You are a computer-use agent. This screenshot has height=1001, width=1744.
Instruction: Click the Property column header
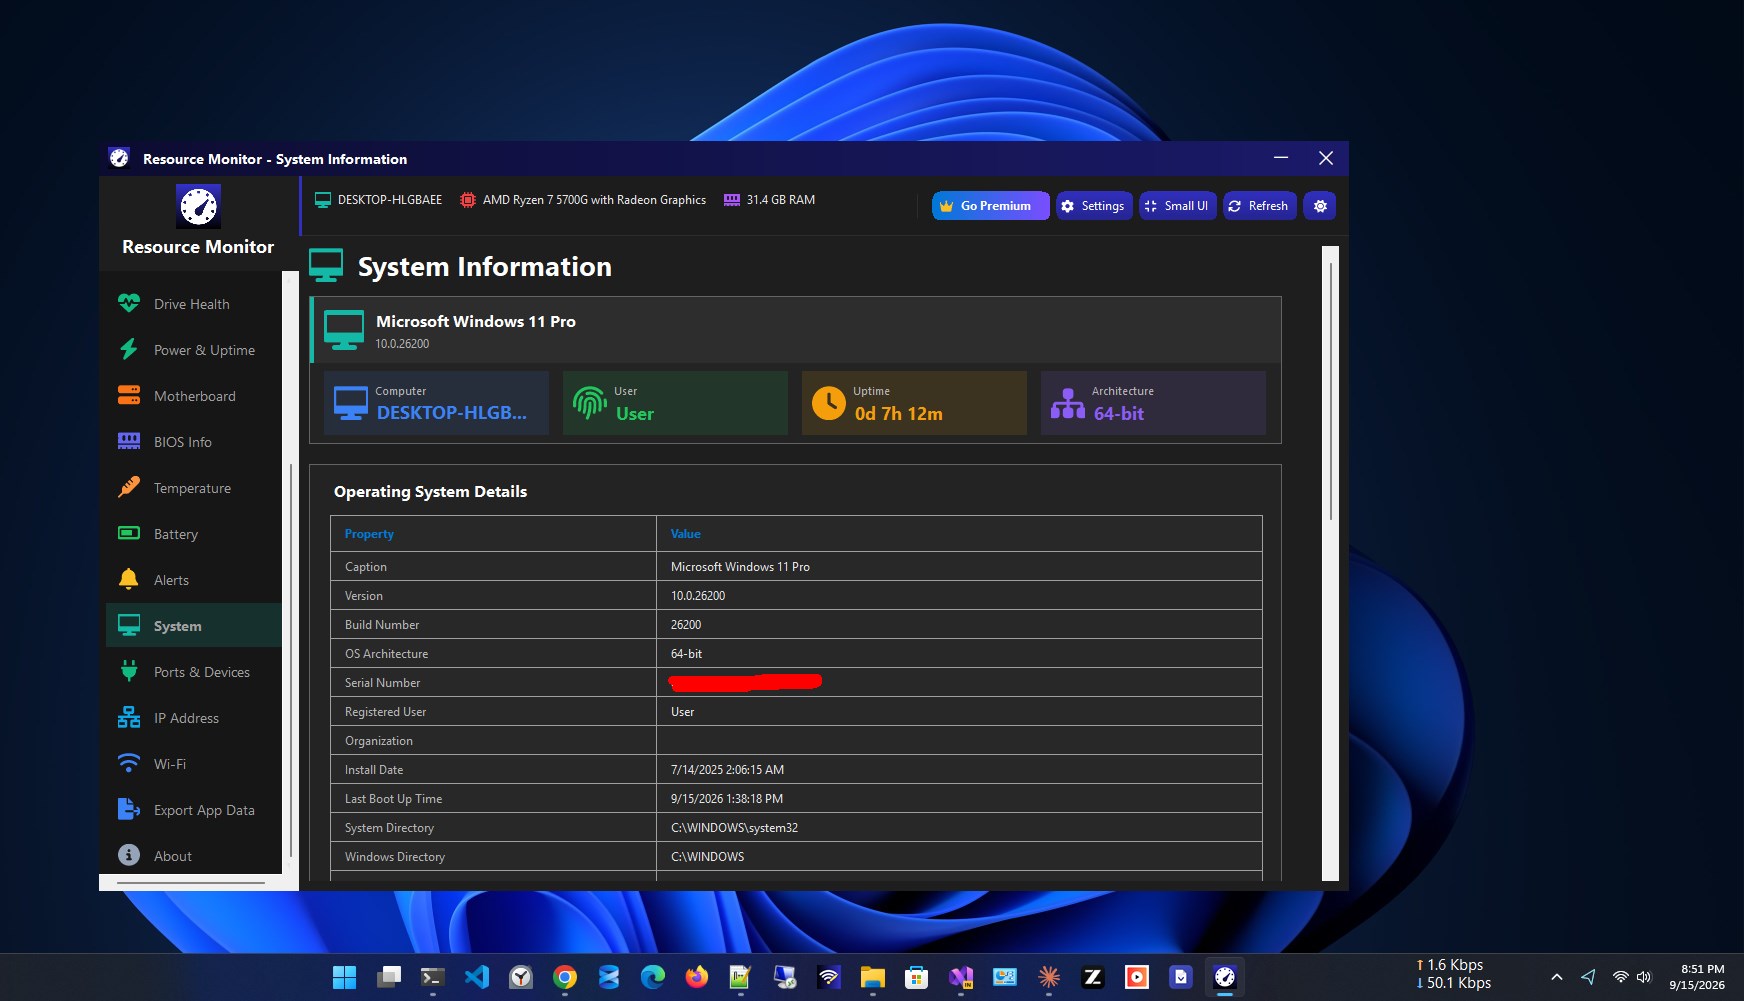tap(493, 533)
